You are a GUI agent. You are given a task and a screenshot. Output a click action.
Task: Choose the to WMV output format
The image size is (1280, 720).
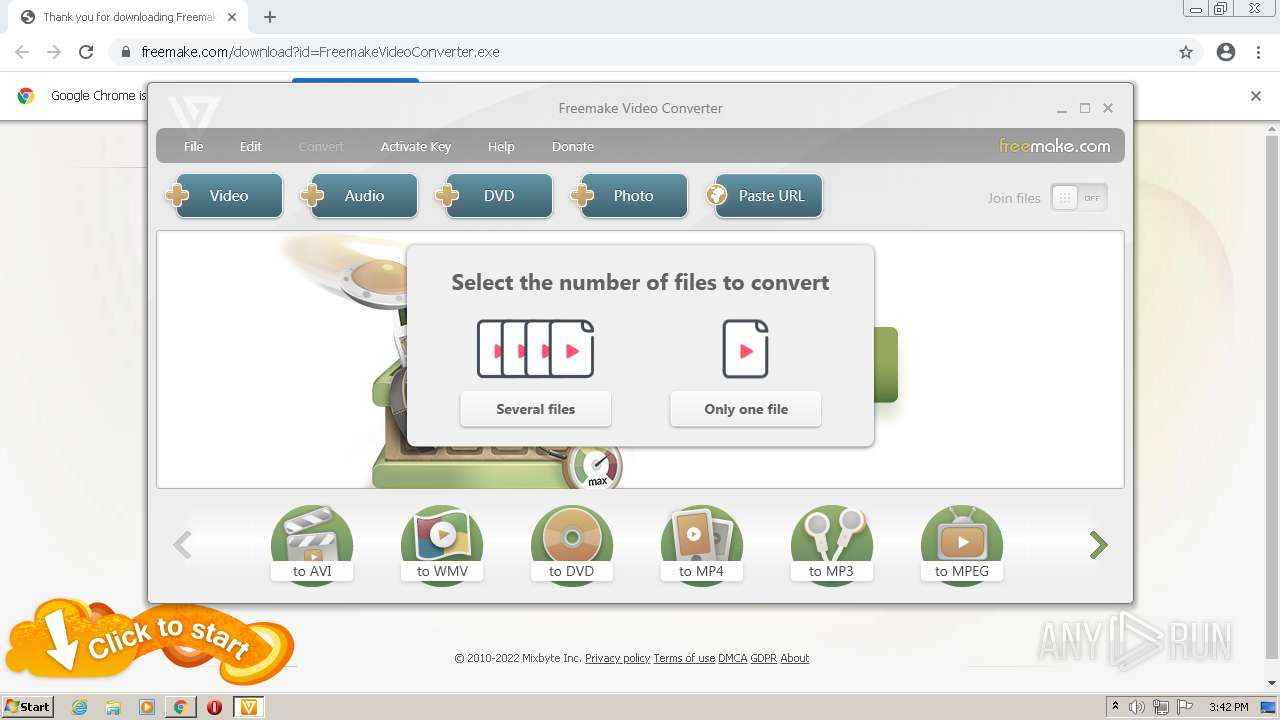(x=442, y=545)
